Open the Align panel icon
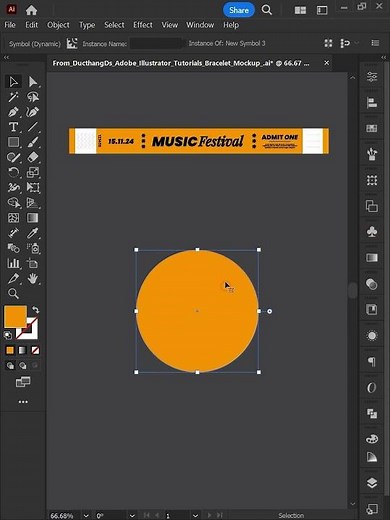 (x=372, y=102)
